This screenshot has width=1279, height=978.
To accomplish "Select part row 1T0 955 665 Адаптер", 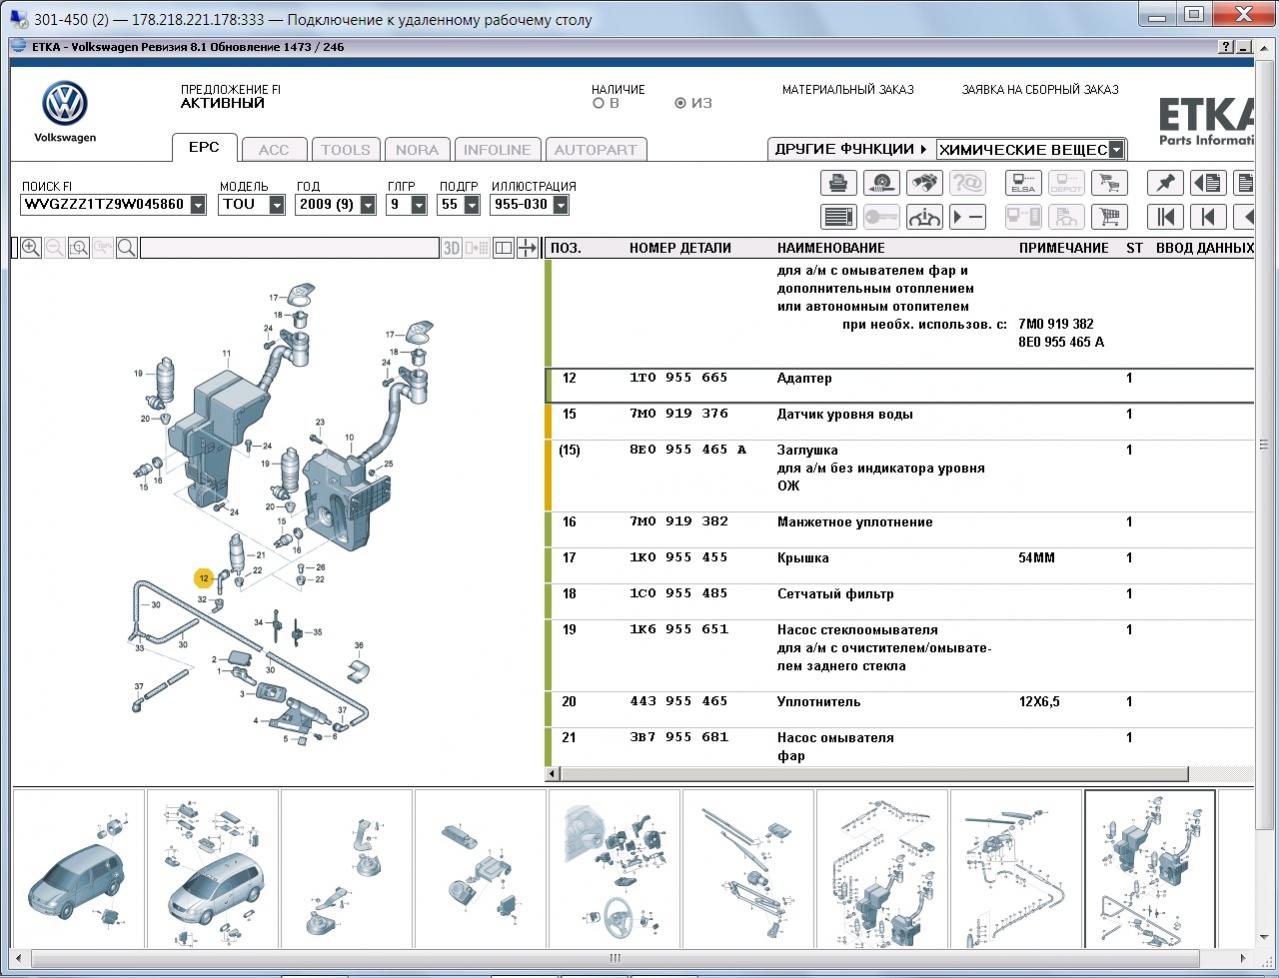I will [x=899, y=385].
